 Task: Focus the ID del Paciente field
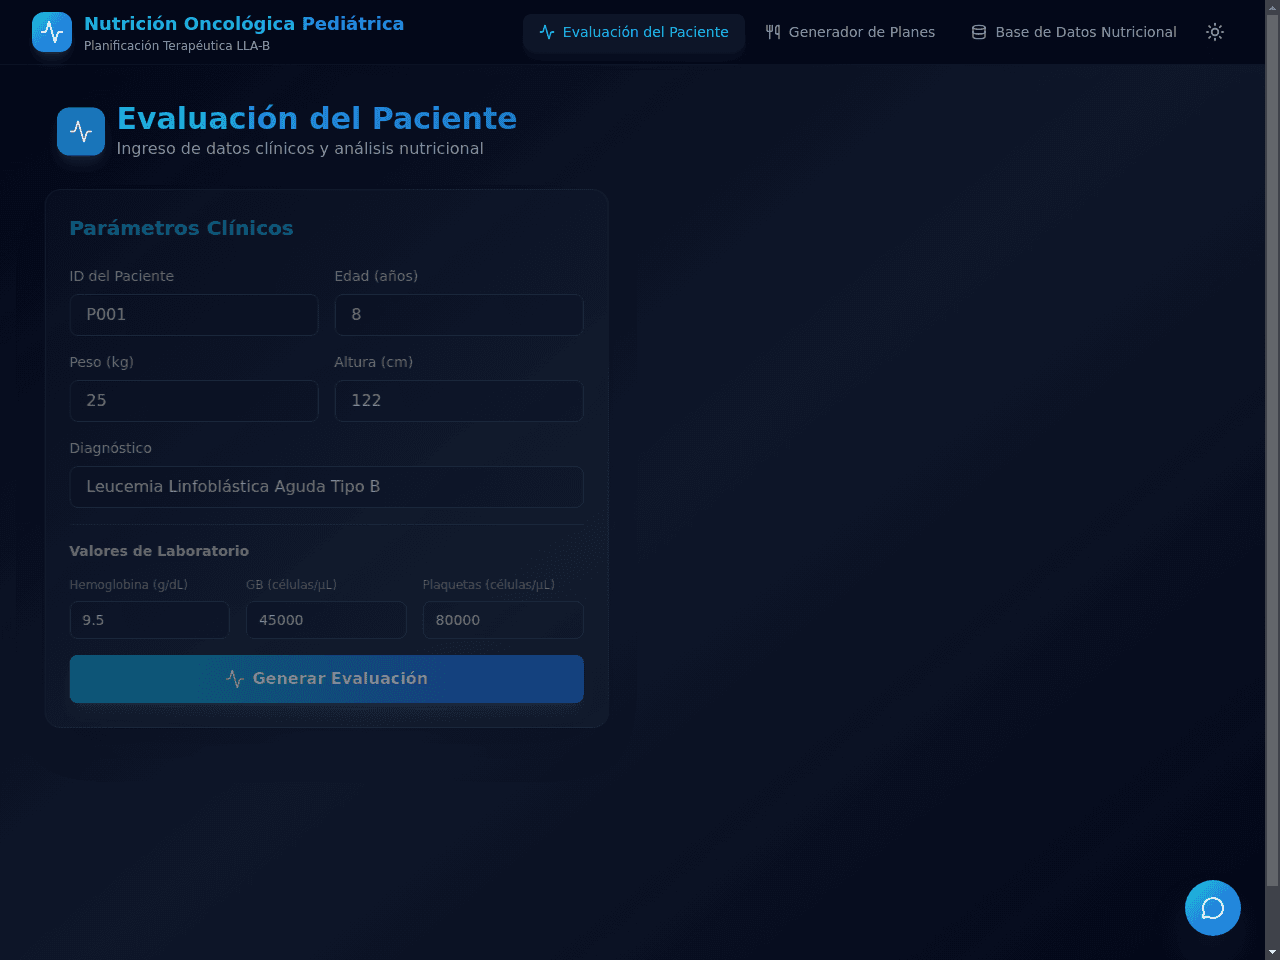[x=194, y=315]
